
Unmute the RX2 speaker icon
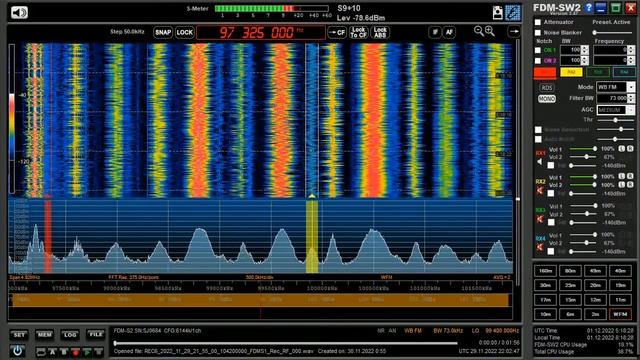(540, 190)
